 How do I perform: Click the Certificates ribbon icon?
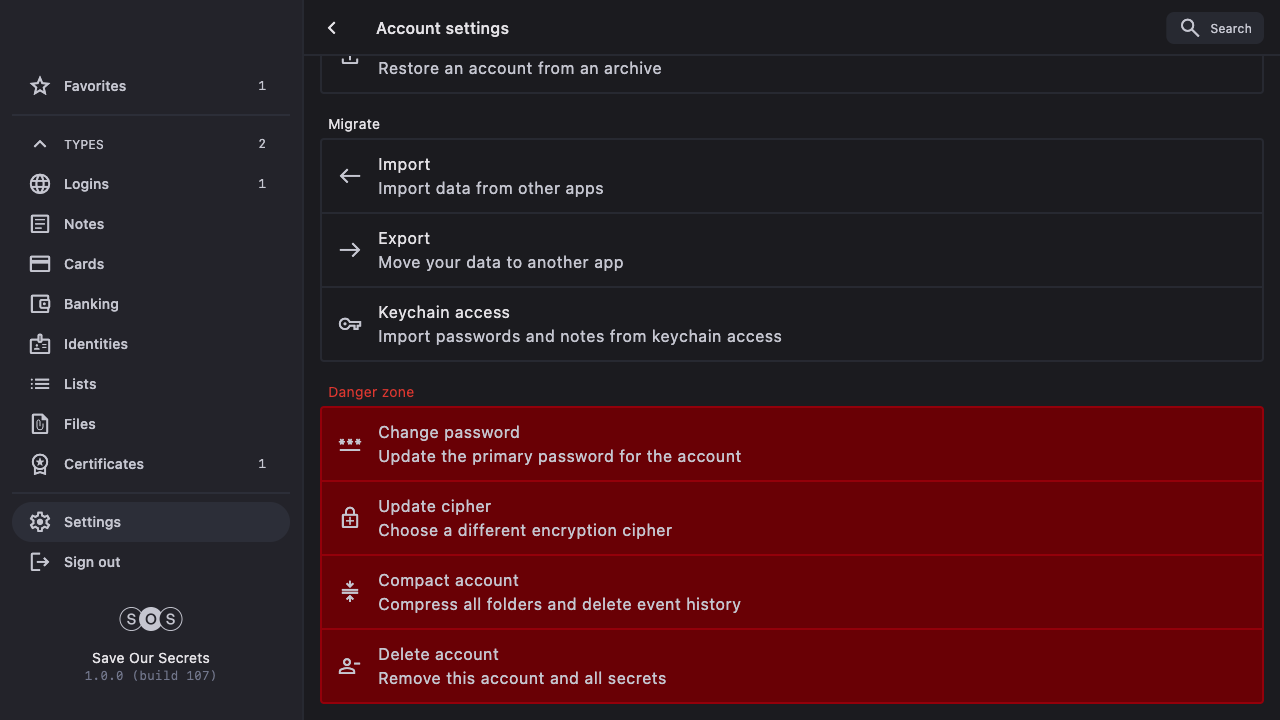(40, 464)
